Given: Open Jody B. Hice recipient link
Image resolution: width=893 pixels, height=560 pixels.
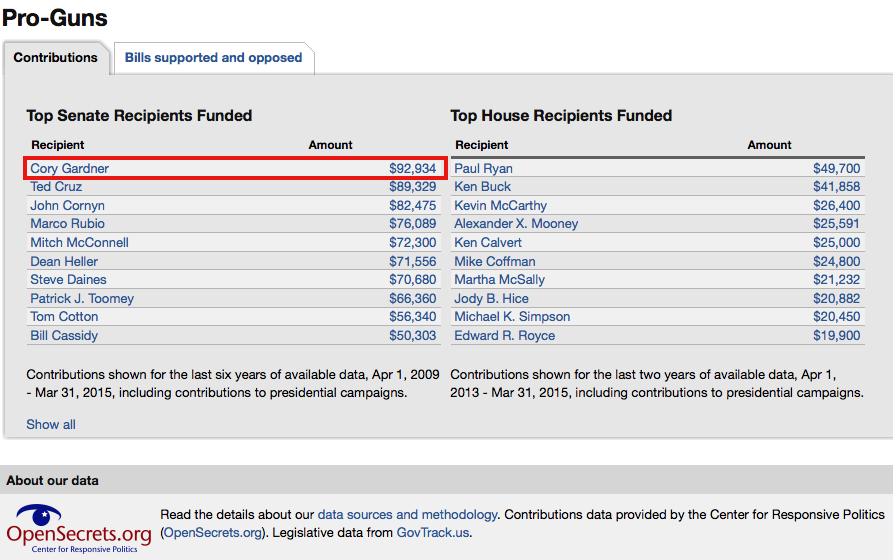Looking at the screenshot, I should [491, 299].
